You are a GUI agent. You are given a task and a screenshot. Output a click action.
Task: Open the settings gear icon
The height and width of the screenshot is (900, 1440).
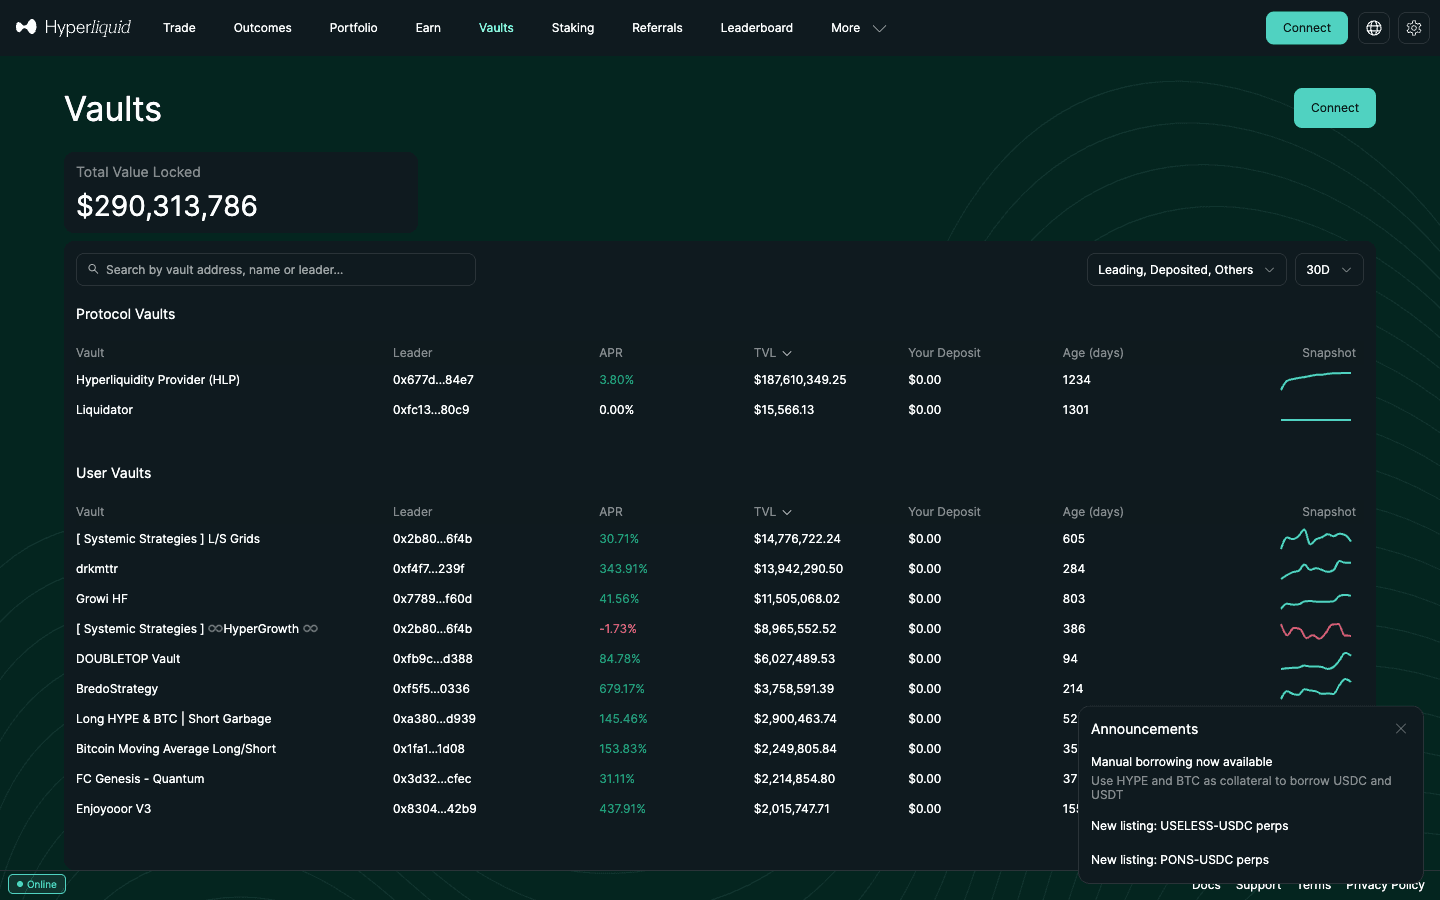[x=1414, y=28]
